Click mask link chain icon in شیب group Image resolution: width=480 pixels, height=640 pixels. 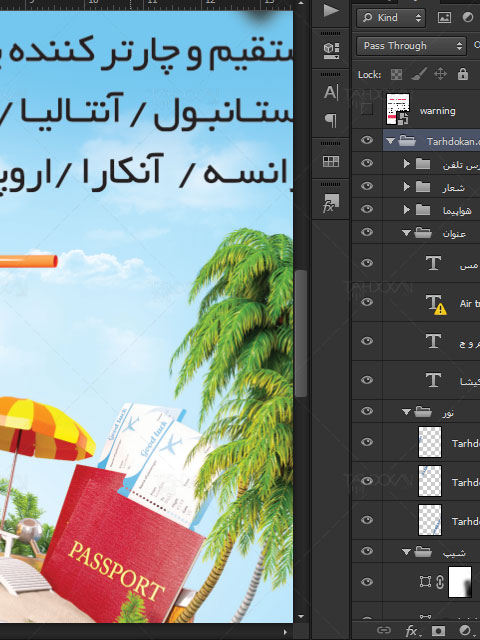pyautogui.click(x=440, y=582)
